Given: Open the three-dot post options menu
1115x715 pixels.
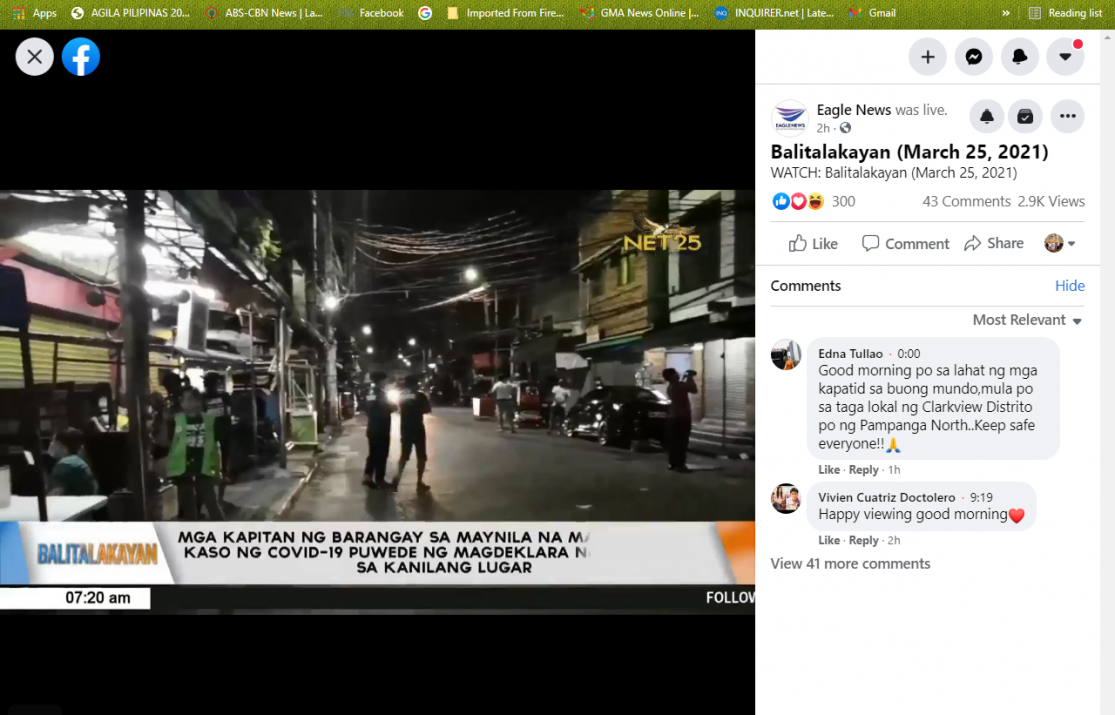Looking at the screenshot, I should (x=1067, y=117).
